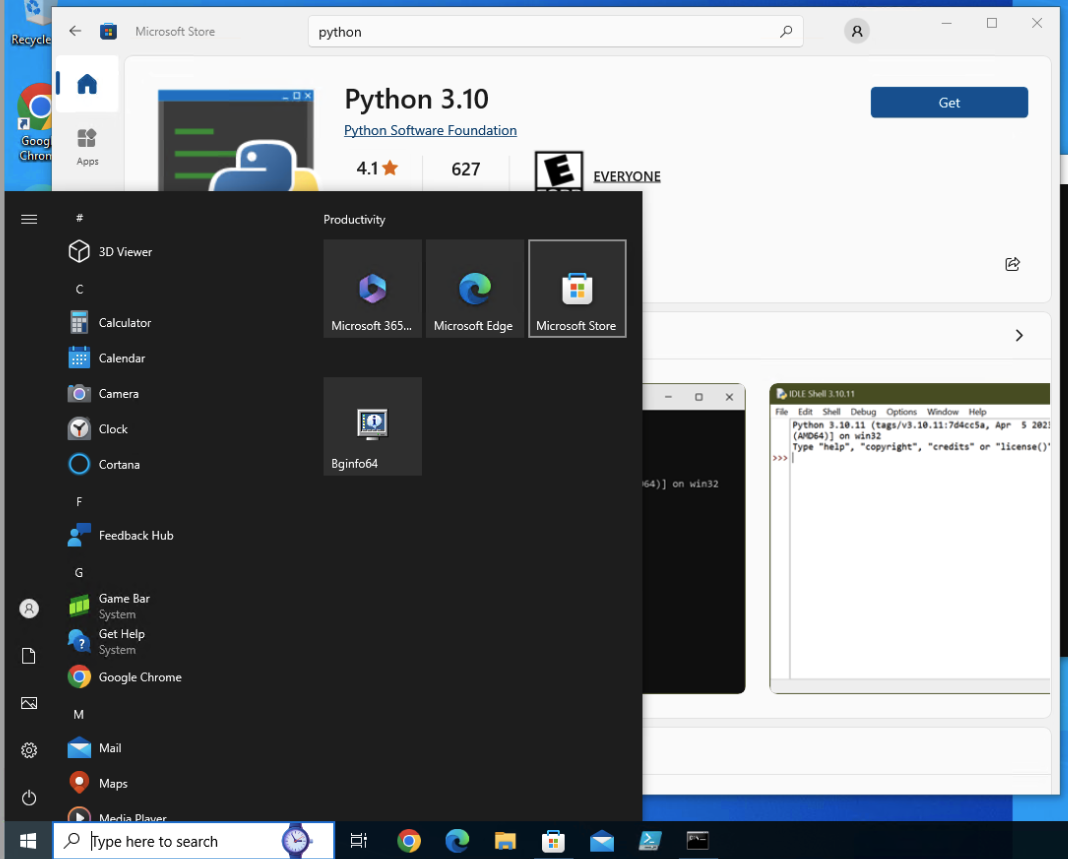Viewport: 1068px width, 859px height.
Task: Select the Home tab in Store sidebar
Action: (x=87, y=85)
